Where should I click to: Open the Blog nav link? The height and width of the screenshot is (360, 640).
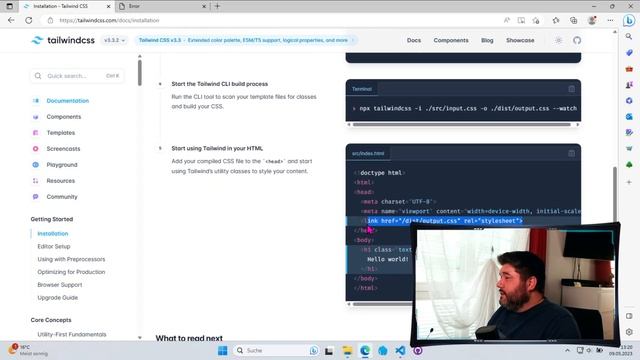point(487,40)
